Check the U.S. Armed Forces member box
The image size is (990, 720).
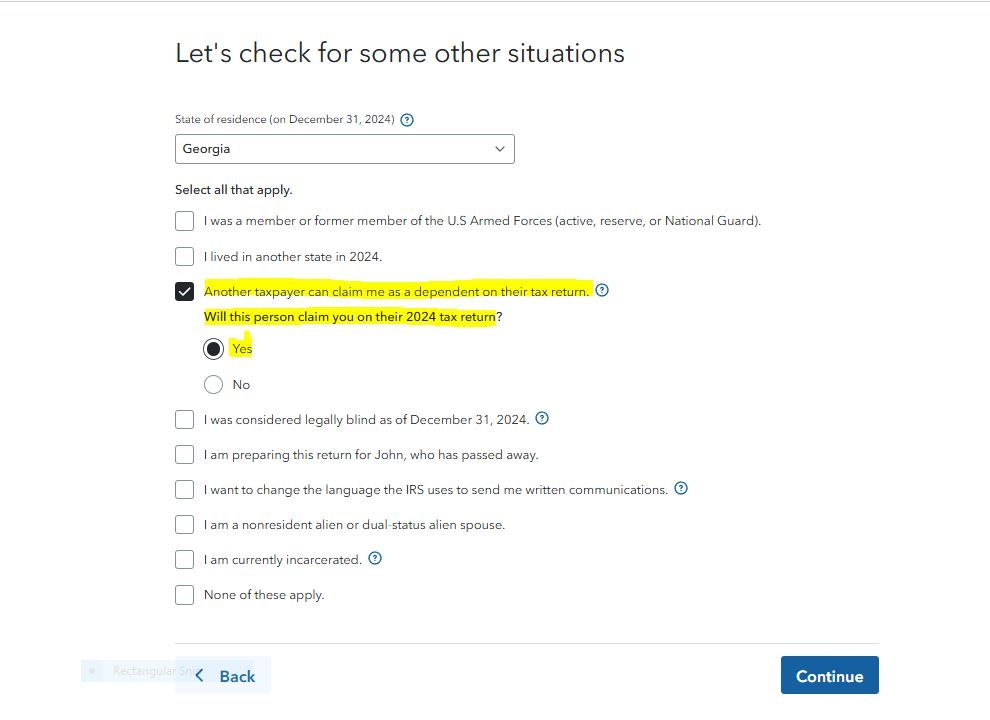point(184,221)
